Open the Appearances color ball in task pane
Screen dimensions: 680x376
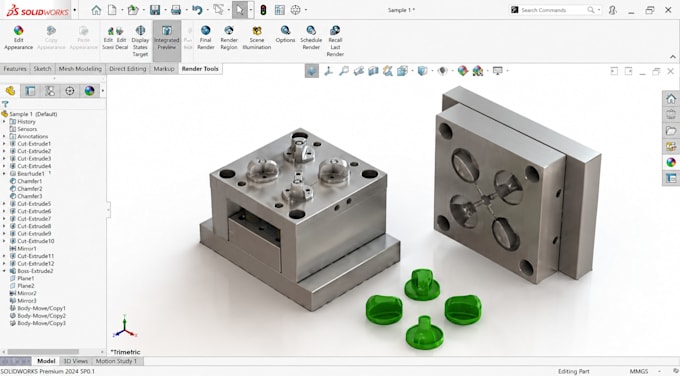pos(671,162)
